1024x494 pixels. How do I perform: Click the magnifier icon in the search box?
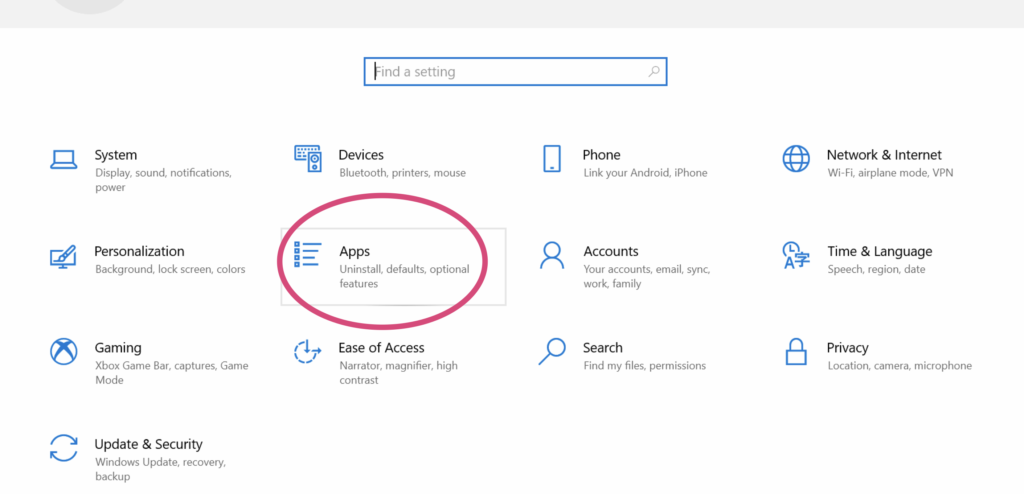[654, 72]
